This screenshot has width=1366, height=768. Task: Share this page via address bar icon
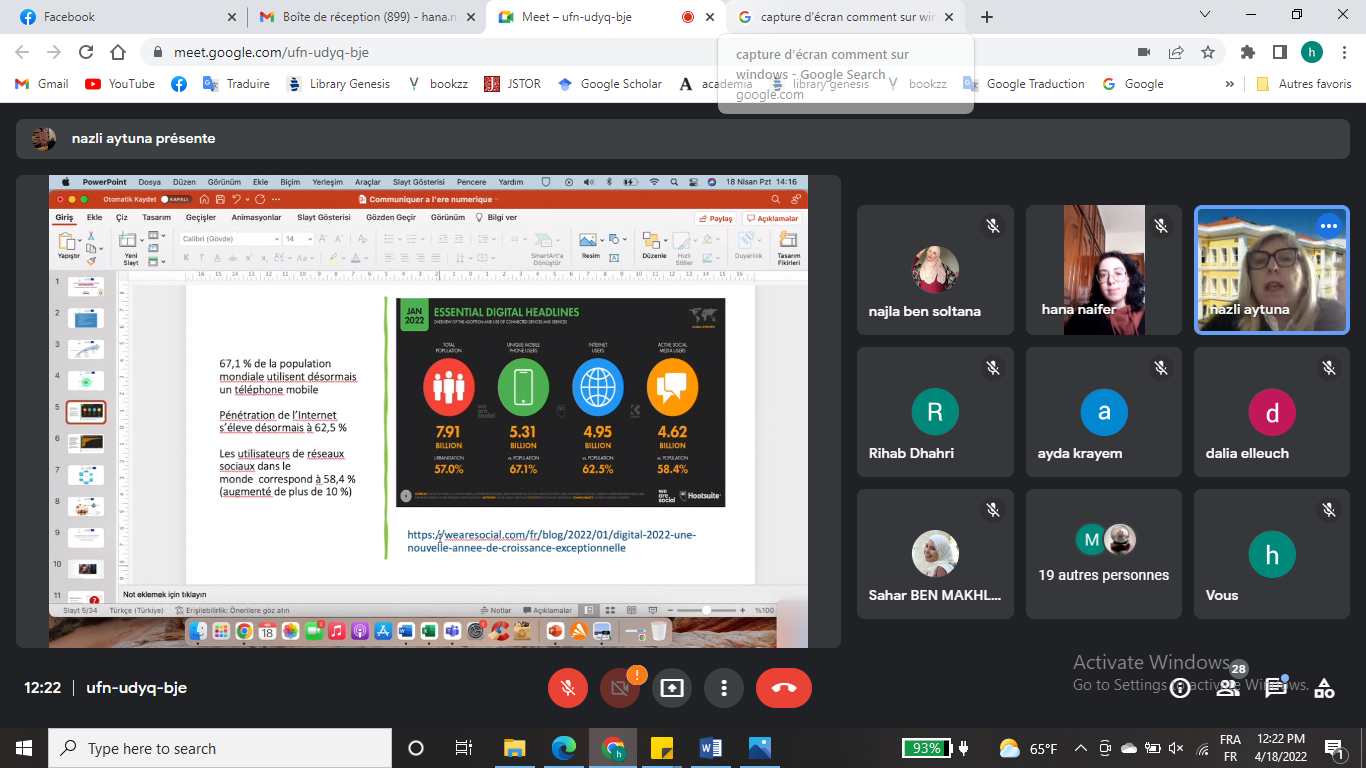point(1176,52)
